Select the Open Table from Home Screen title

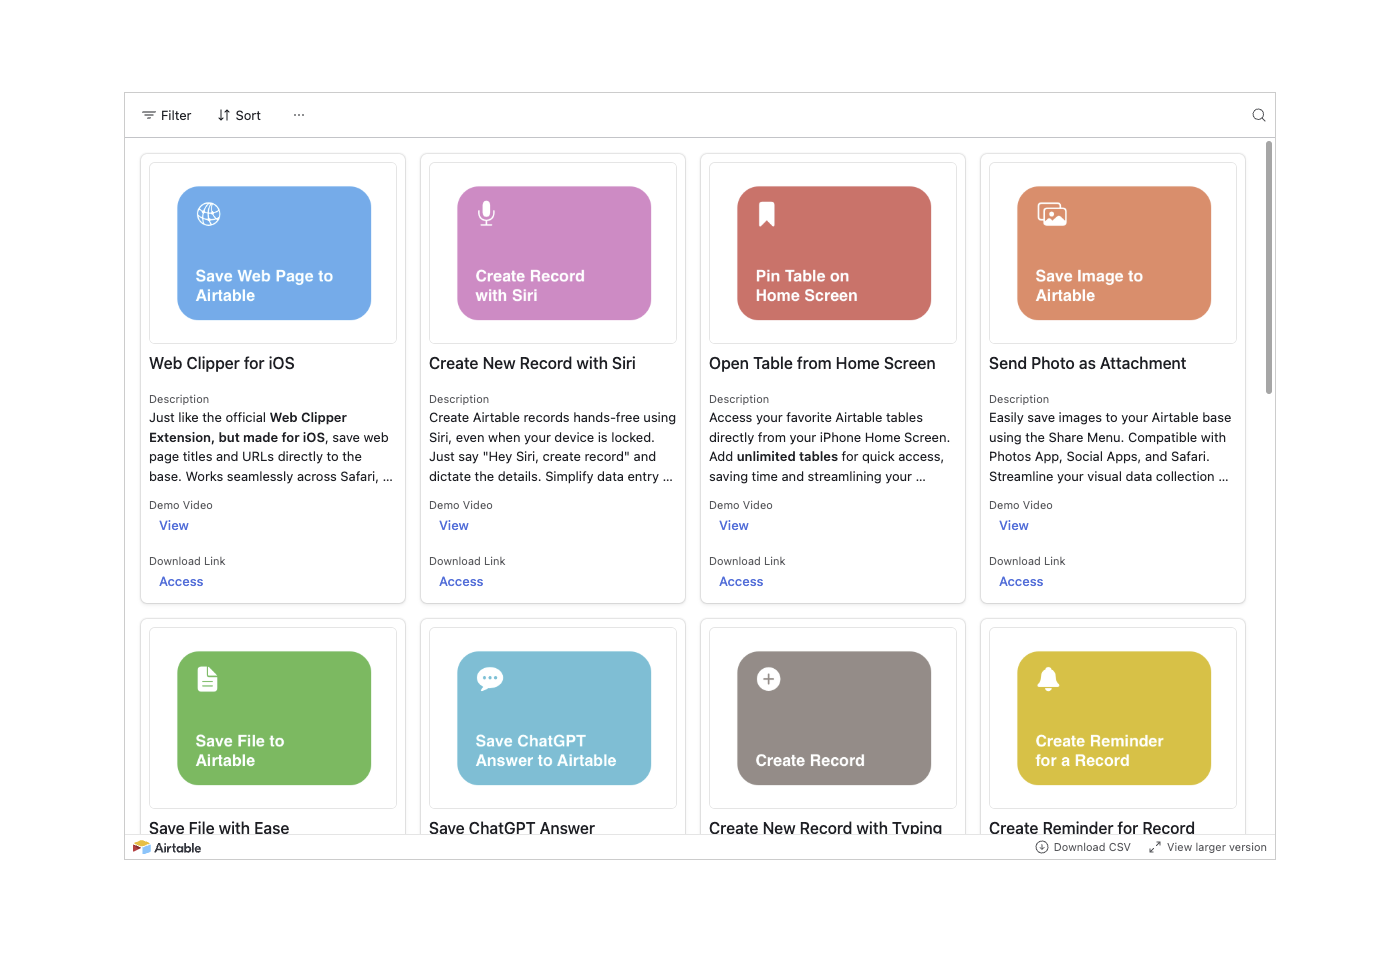(x=822, y=364)
